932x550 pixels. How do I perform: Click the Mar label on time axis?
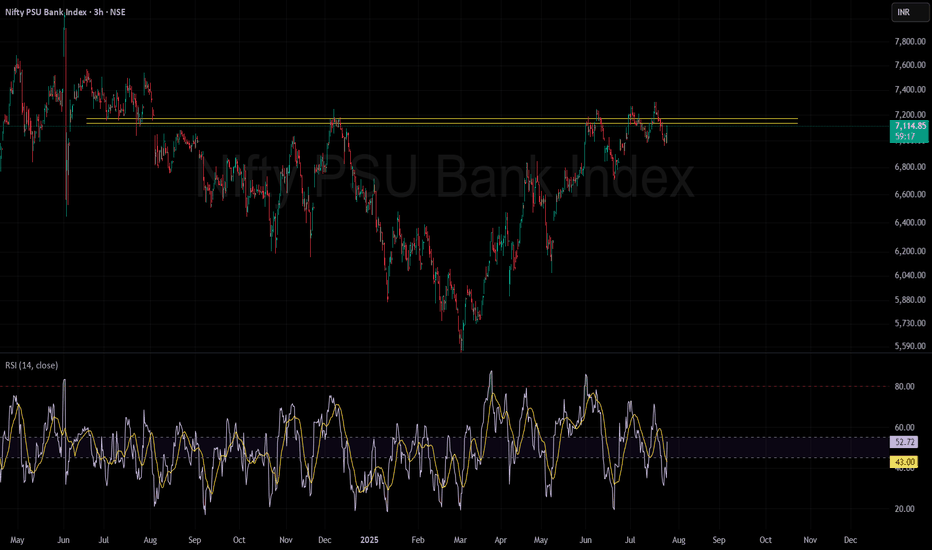click(460, 540)
